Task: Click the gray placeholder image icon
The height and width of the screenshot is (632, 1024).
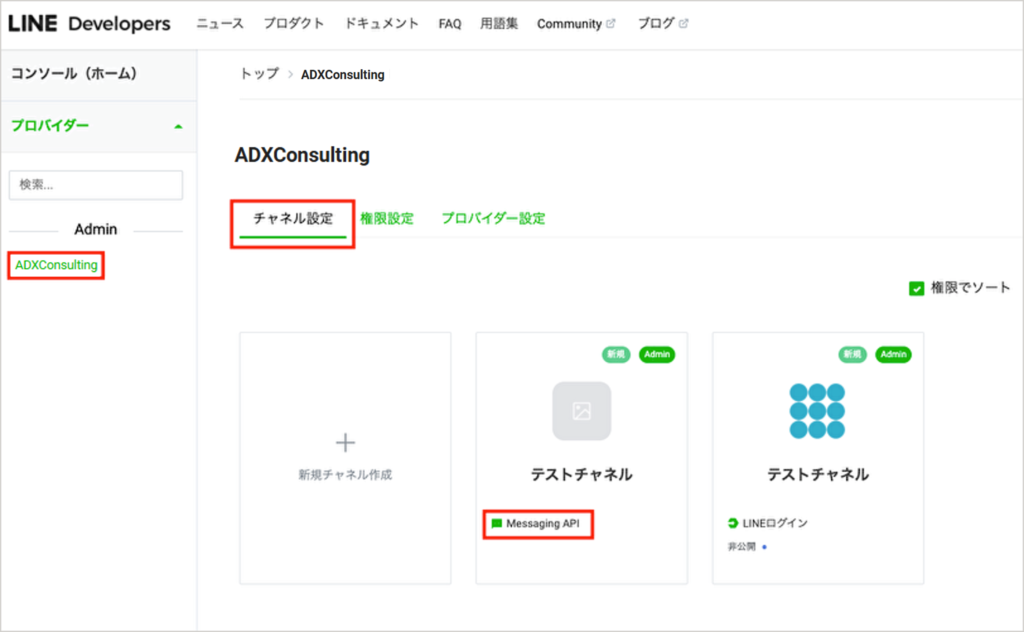Action: [x=582, y=411]
